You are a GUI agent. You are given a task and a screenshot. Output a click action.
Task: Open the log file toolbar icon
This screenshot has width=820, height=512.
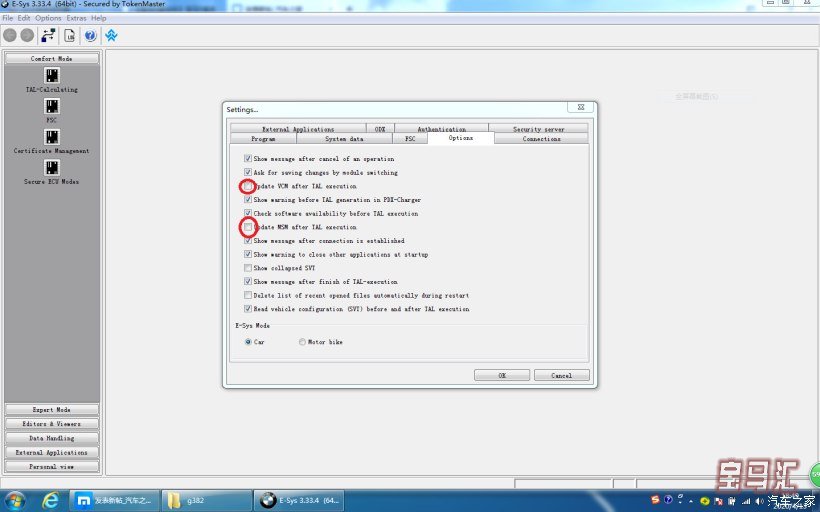tap(70, 35)
